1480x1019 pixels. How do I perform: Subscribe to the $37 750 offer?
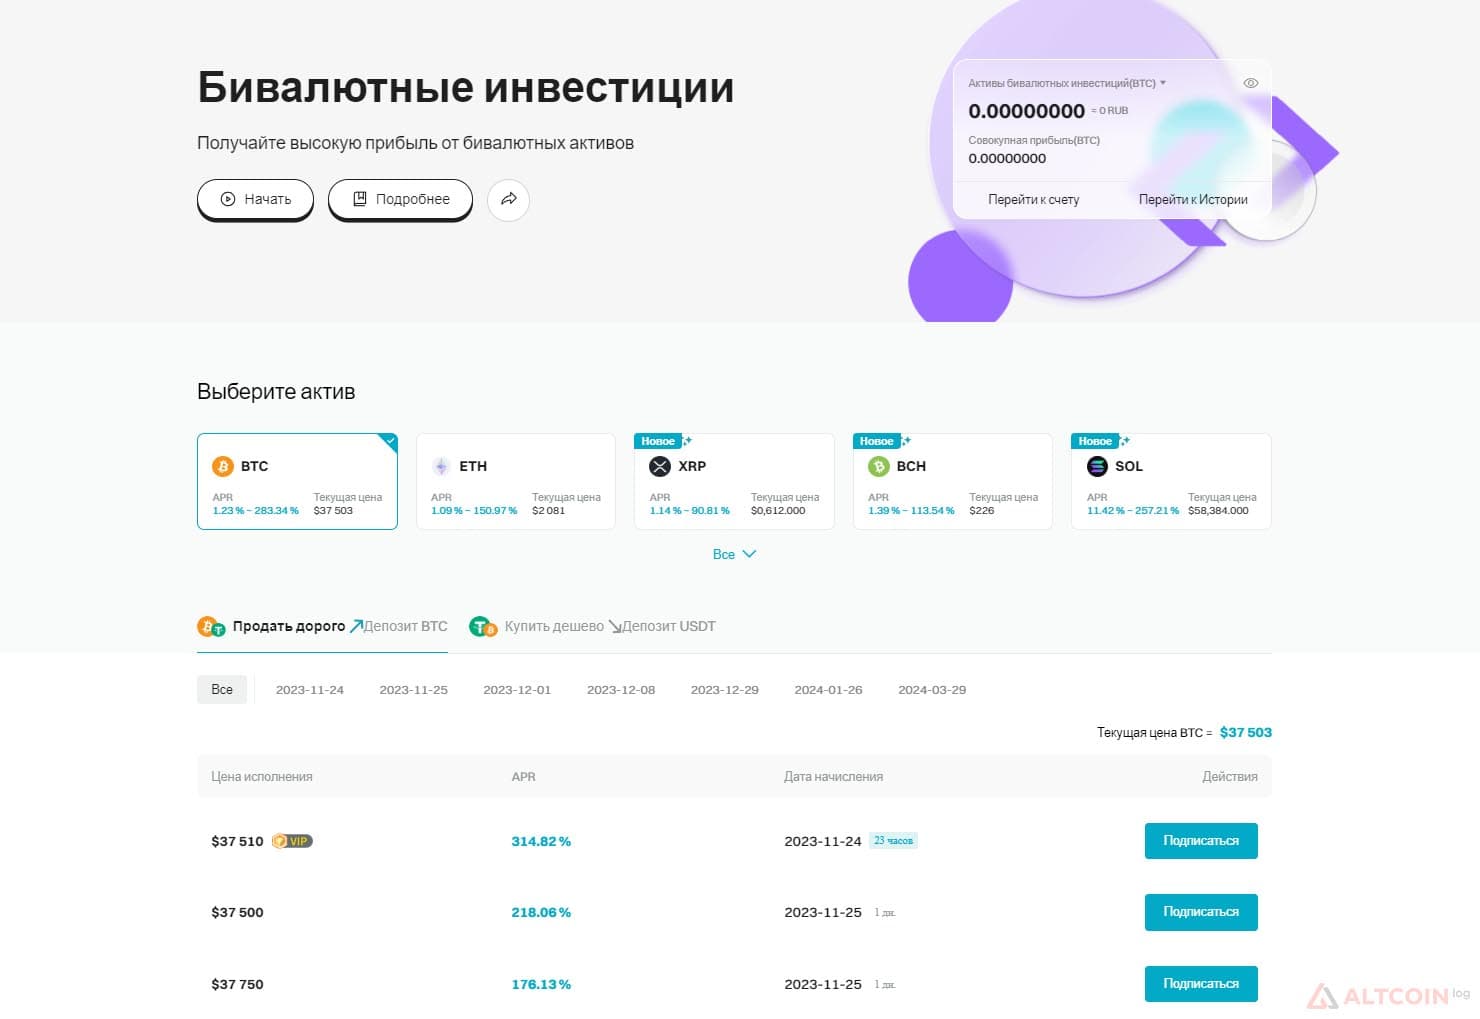(1201, 984)
